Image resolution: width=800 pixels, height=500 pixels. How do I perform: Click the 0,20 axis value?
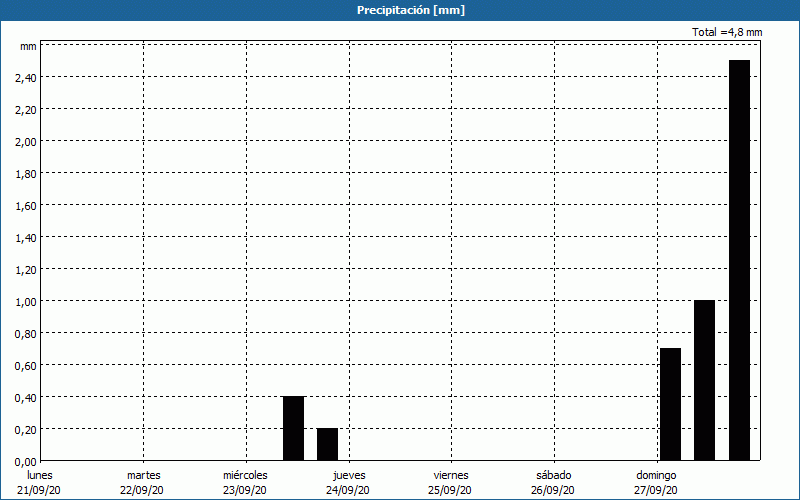26,430
